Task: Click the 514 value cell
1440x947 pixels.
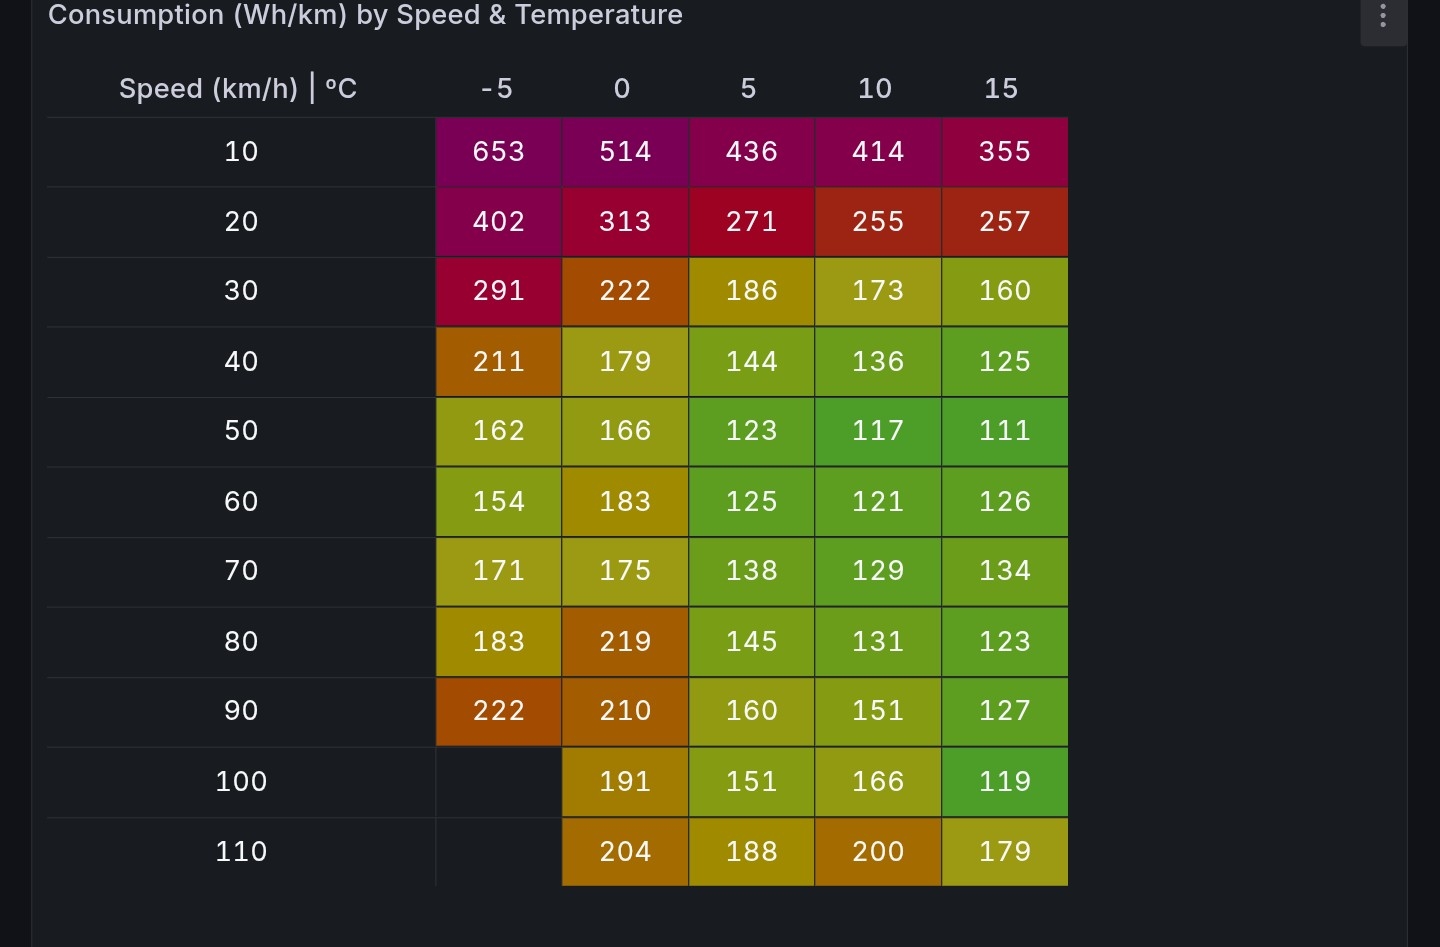Action: click(625, 152)
